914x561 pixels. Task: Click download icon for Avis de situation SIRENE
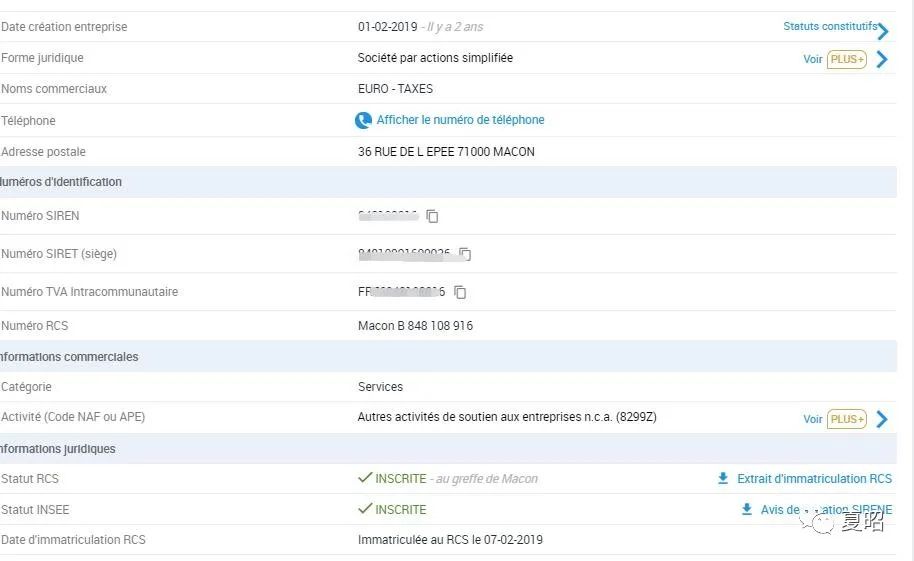[747, 509]
